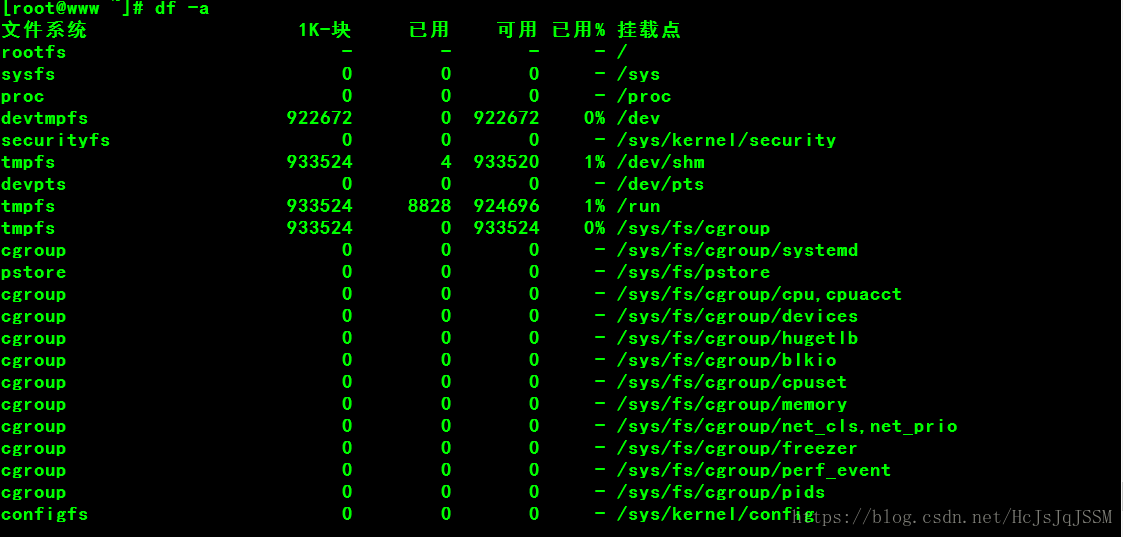The image size is (1123, 537).
Task: Click "tmpfs" in the /dev/shm row
Action: [29, 163]
